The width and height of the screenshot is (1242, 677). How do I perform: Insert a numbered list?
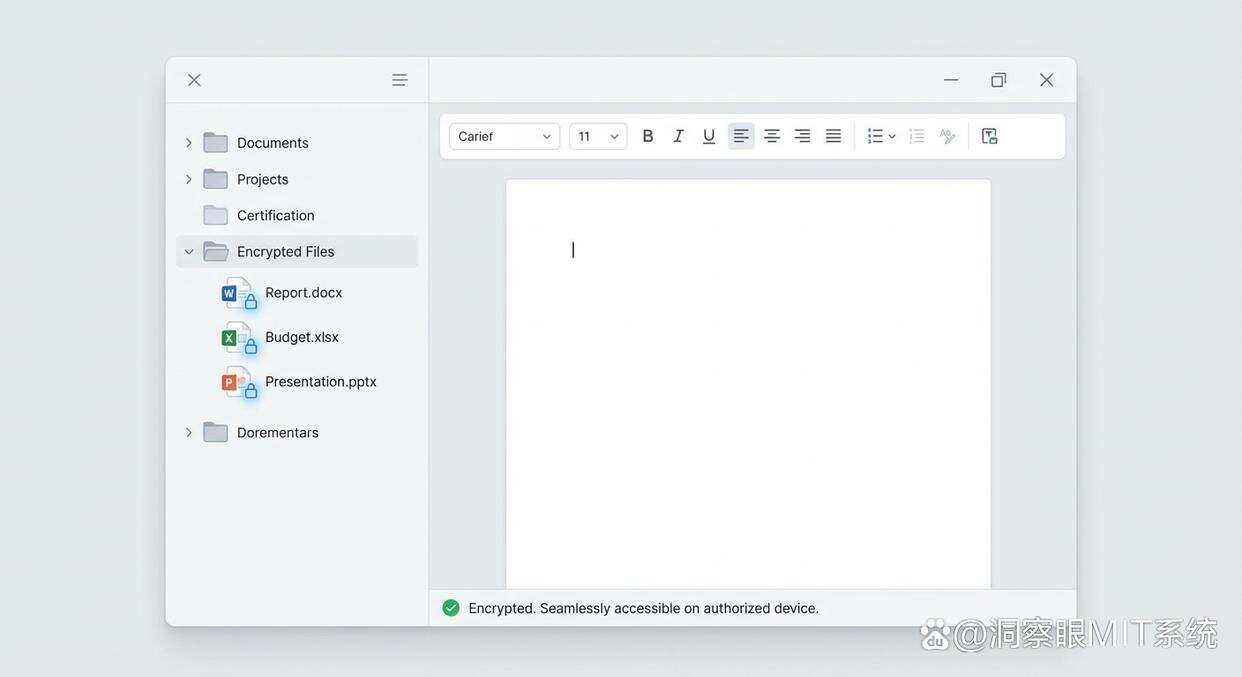[x=916, y=136]
